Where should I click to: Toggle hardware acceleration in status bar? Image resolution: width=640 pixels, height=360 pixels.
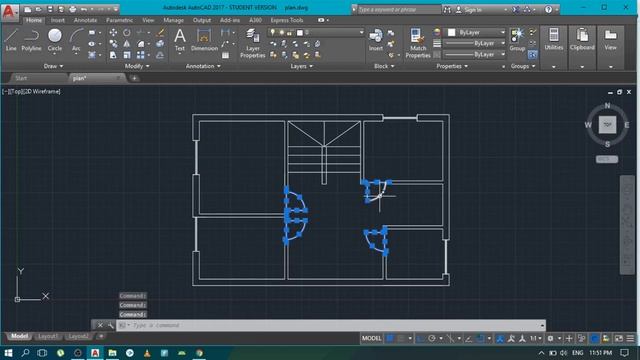click(595, 338)
